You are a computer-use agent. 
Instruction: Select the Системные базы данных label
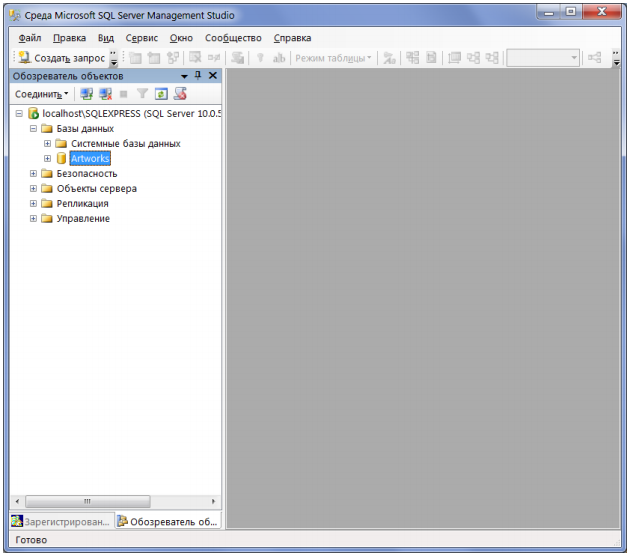click(126, 143)
